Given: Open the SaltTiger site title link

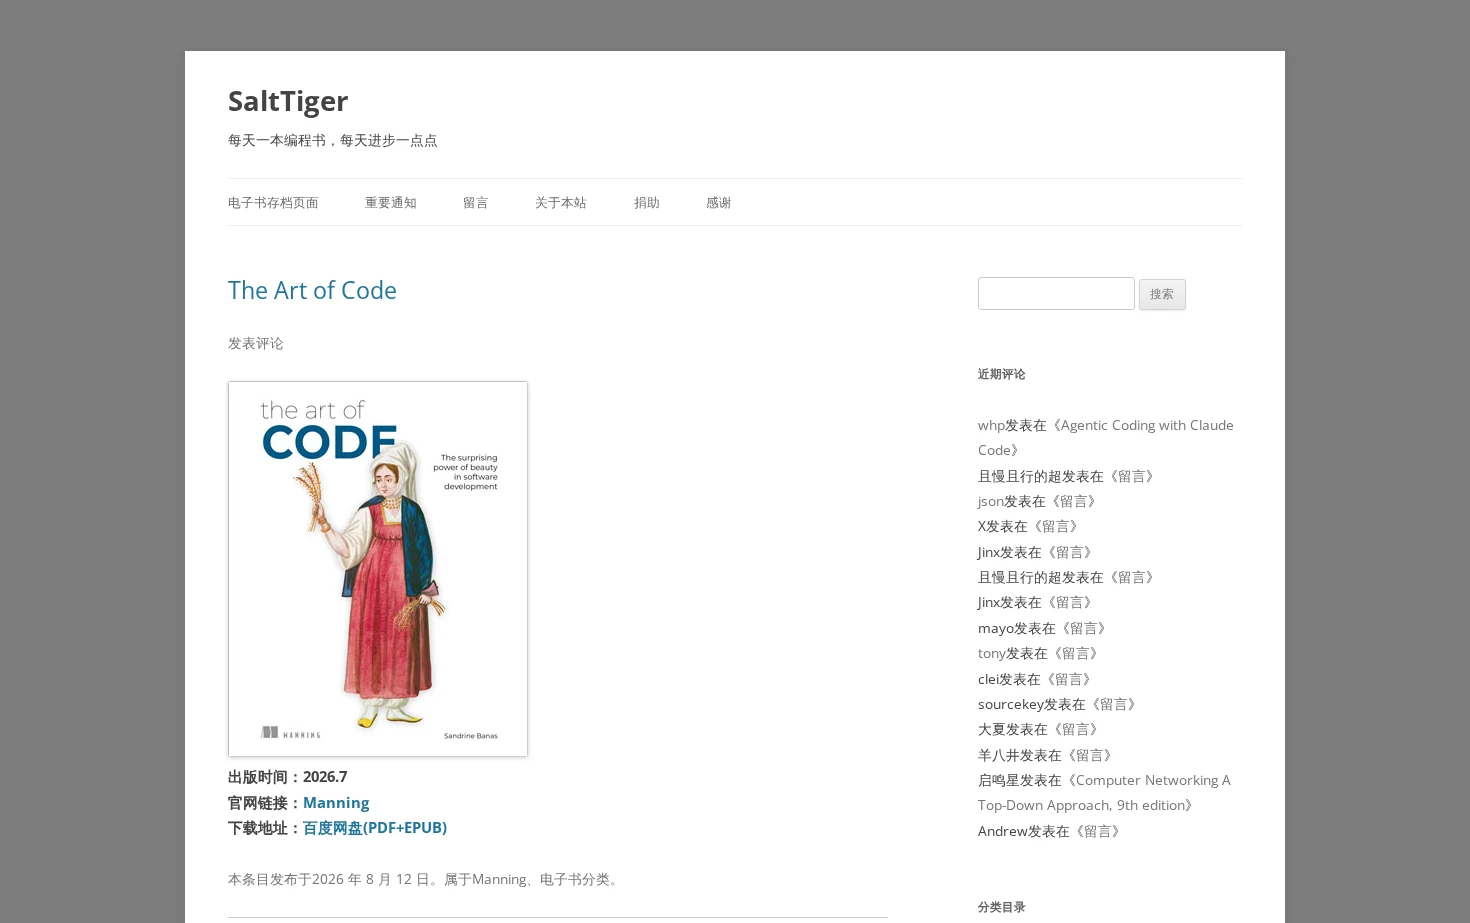Looking at the screenshot, I should pyautogui.click(x=288, y=101).
